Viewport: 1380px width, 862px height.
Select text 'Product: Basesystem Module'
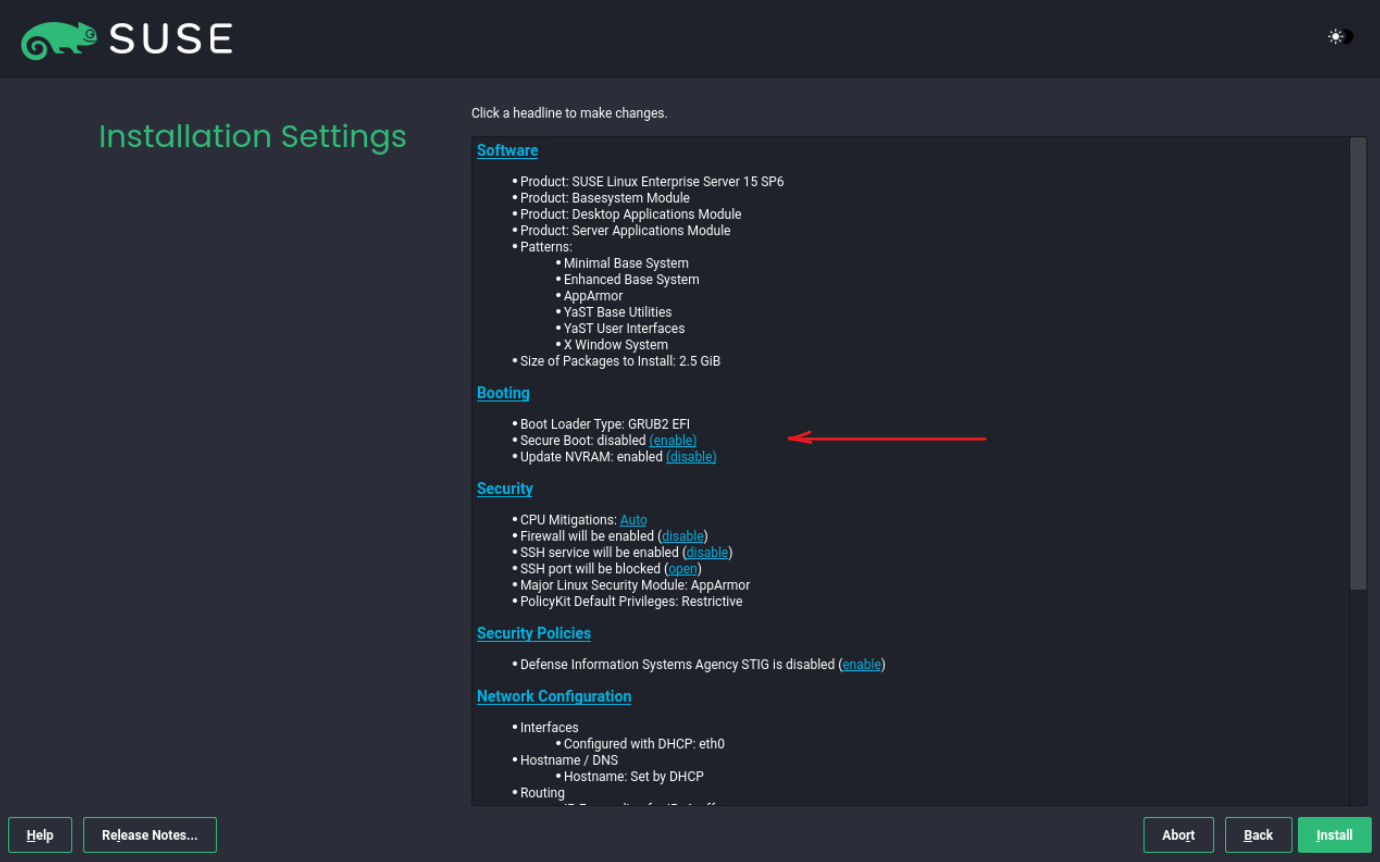click(605, 198)
